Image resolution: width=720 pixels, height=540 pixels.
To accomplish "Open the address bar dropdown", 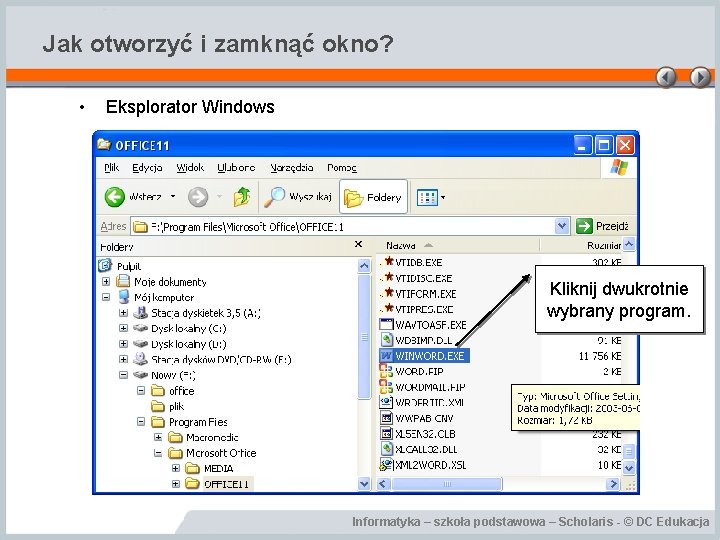I will click(562, 226).
